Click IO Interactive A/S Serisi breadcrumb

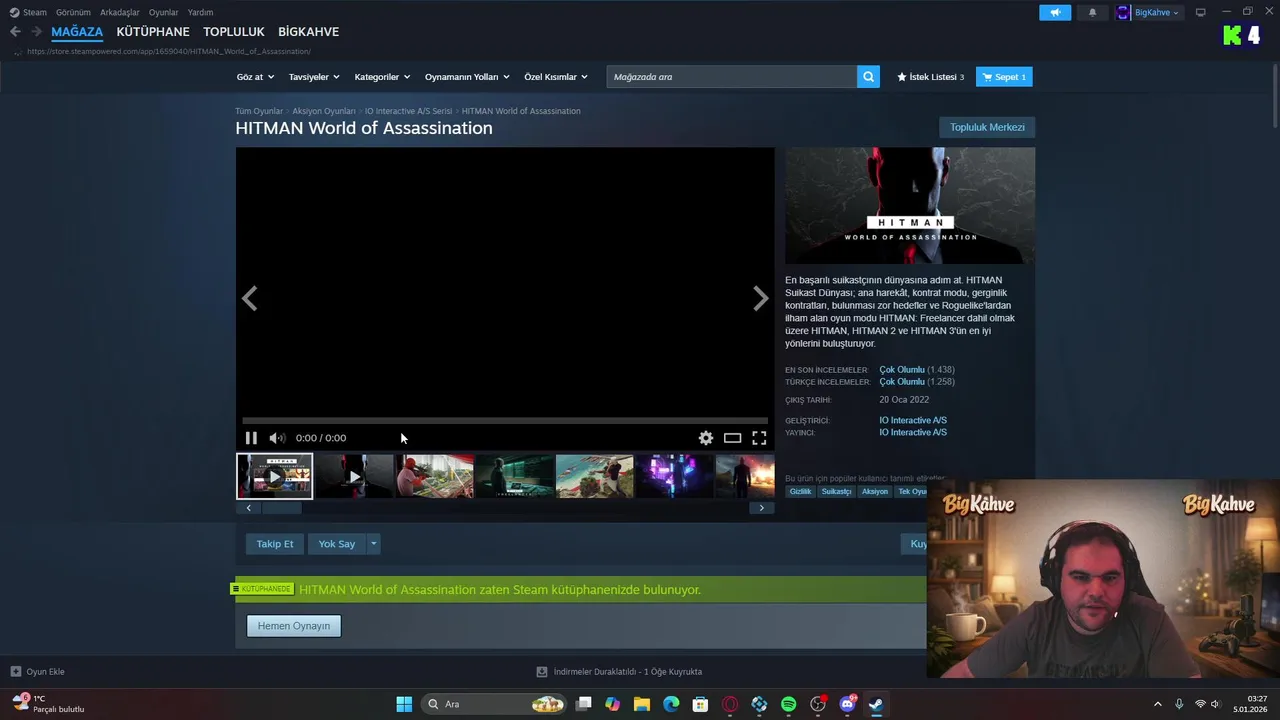pyautogui.click(x=409, y=111)
